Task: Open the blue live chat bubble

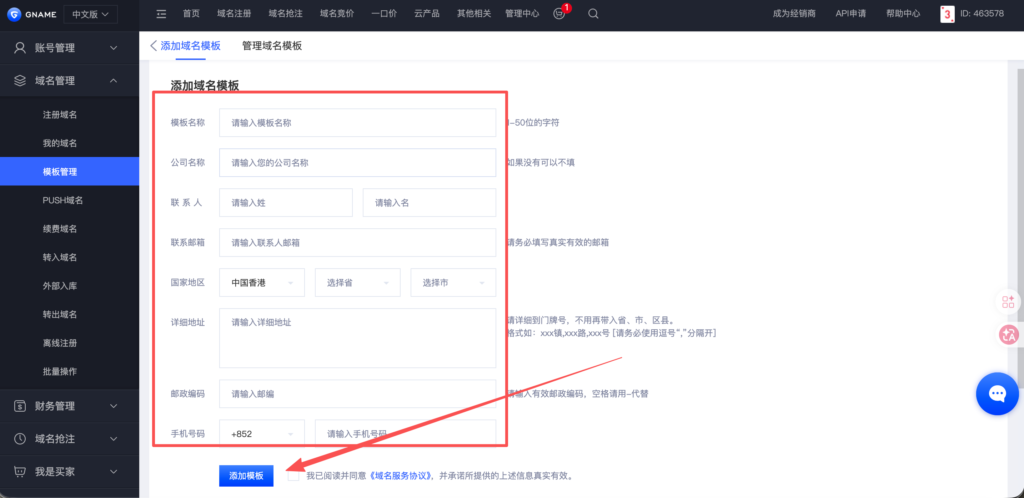Action: [997, 394]
